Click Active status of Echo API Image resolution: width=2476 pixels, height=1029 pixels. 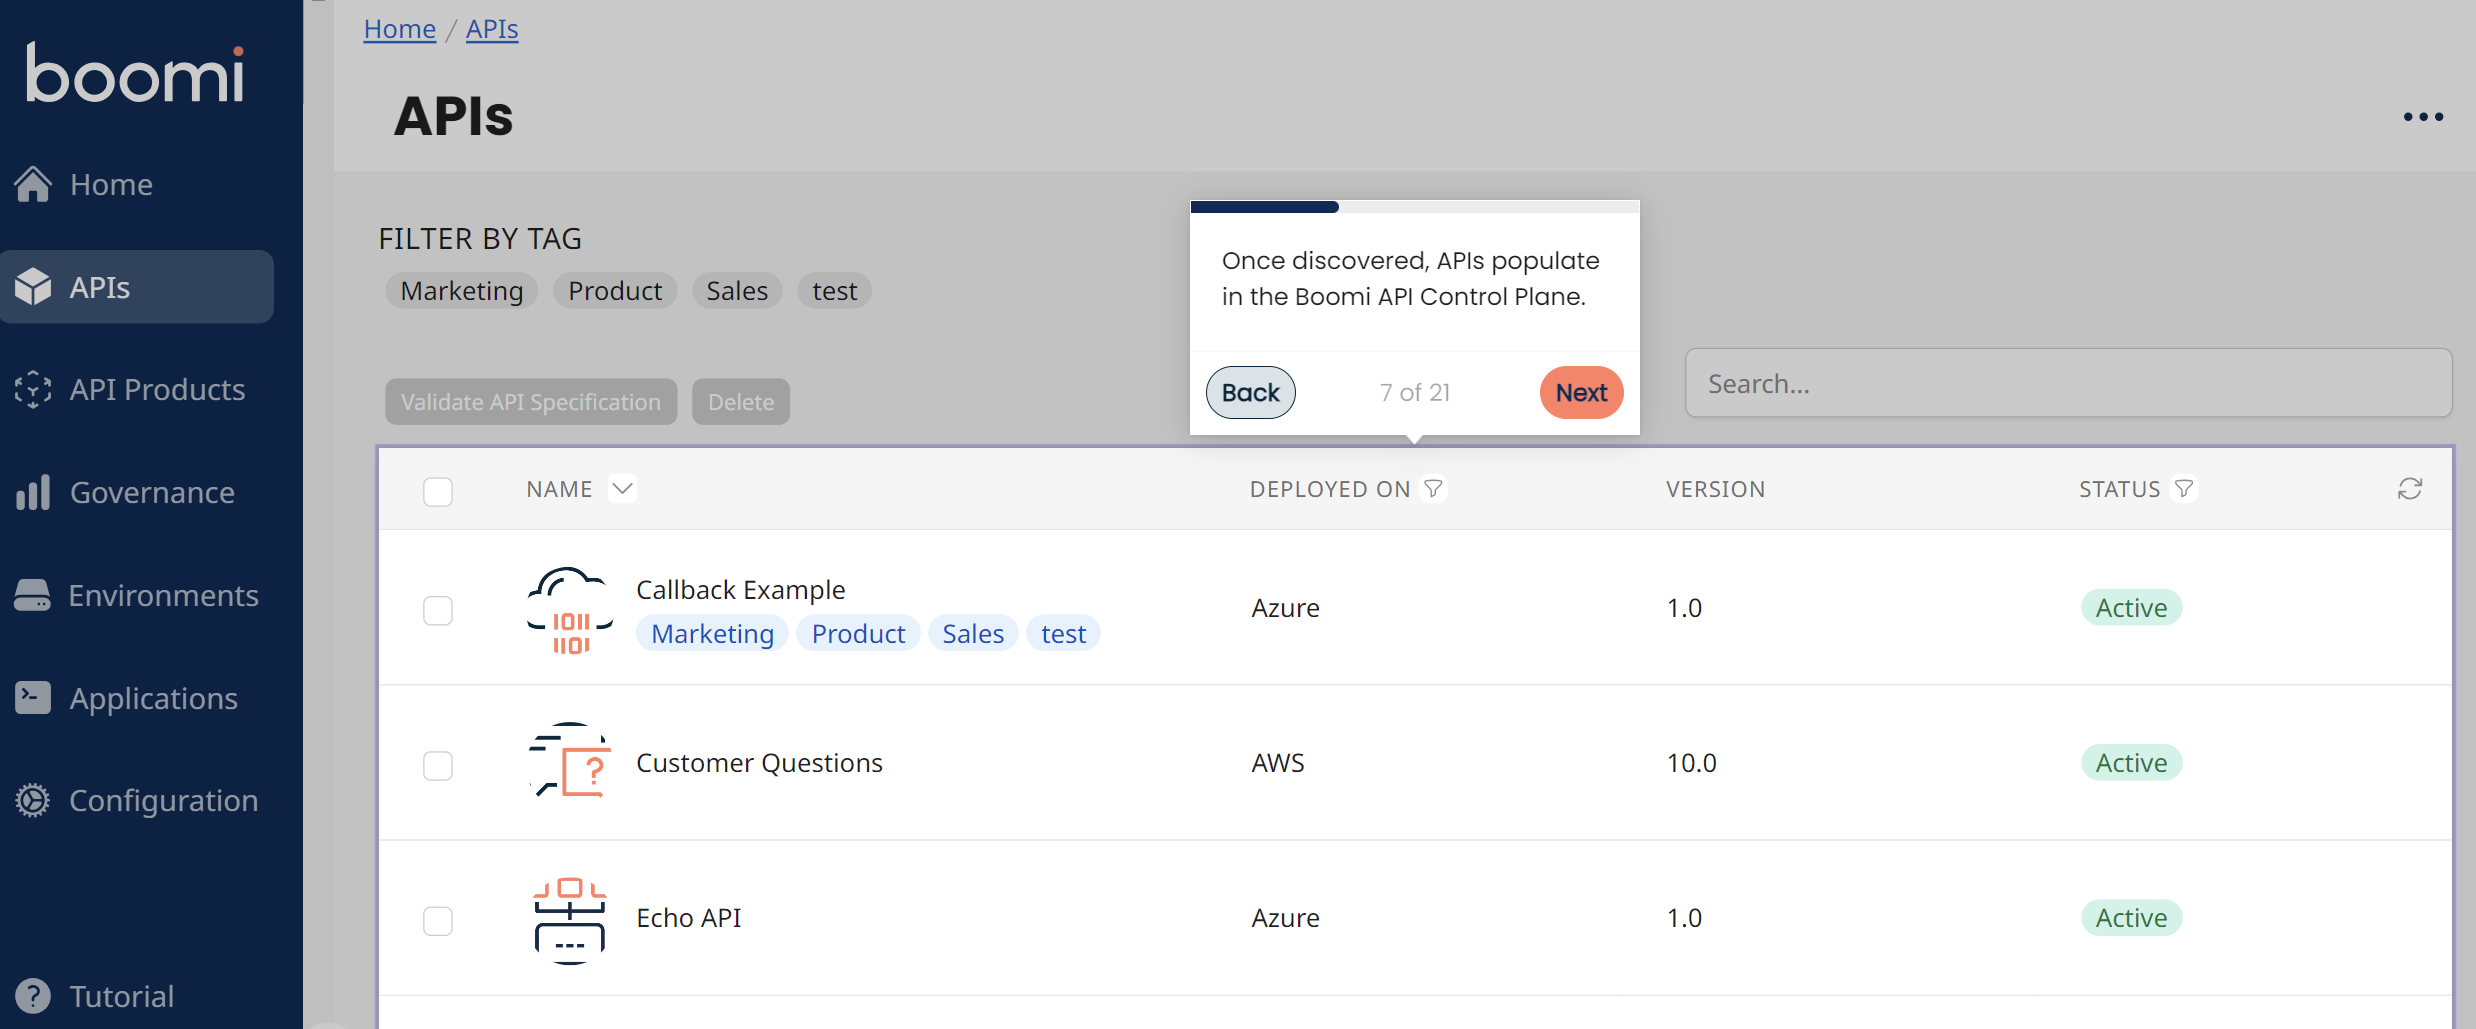(2131, 918)
